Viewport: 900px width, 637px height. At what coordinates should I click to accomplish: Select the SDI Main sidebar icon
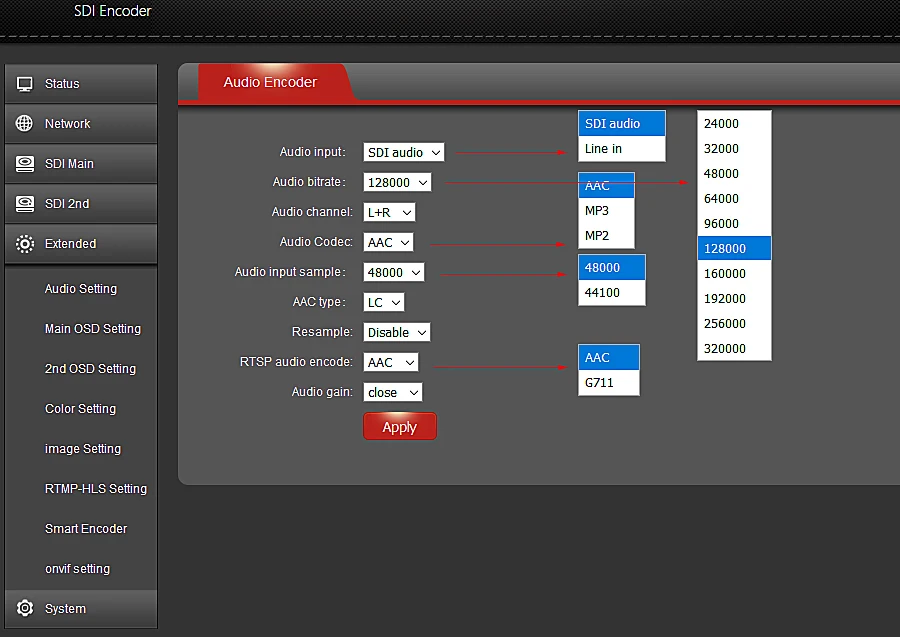point(24,164)
